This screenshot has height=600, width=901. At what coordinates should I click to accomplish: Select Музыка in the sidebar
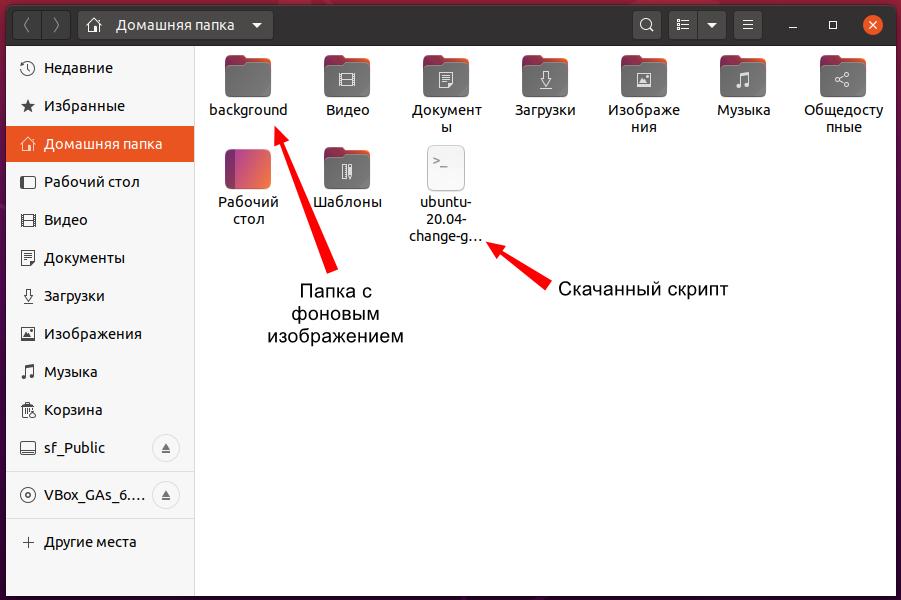pos(100,372)
